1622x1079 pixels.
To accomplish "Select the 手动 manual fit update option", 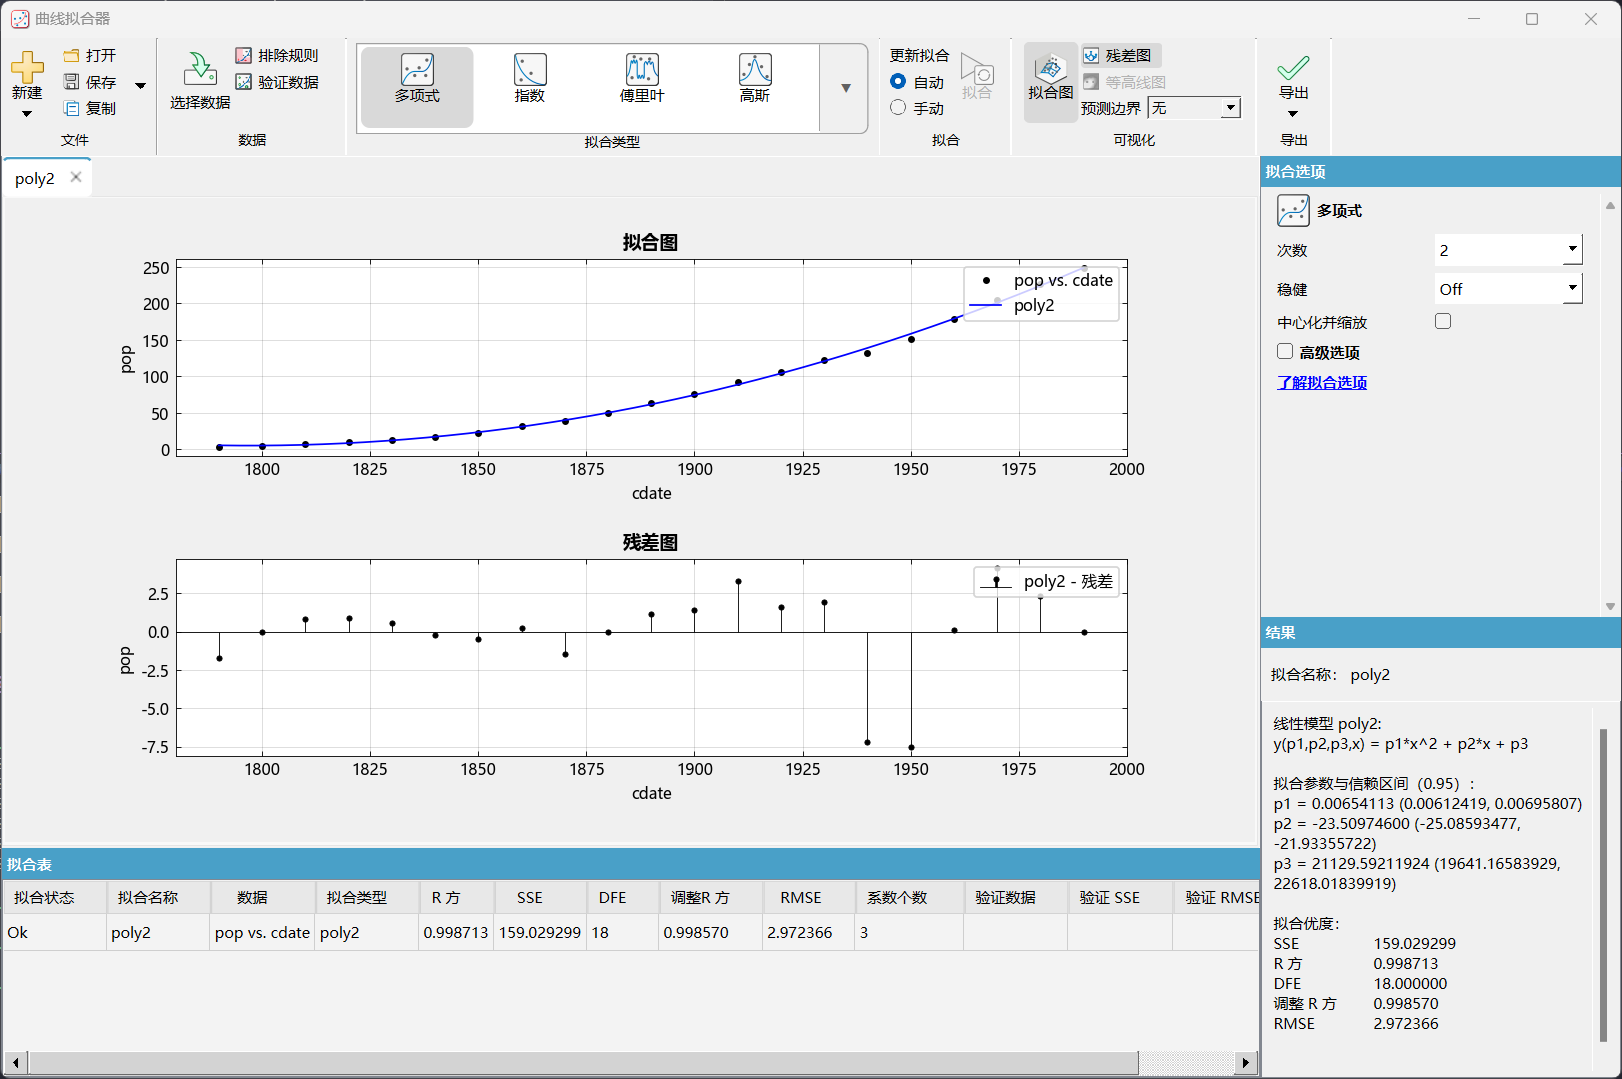I will click(898, 108).
